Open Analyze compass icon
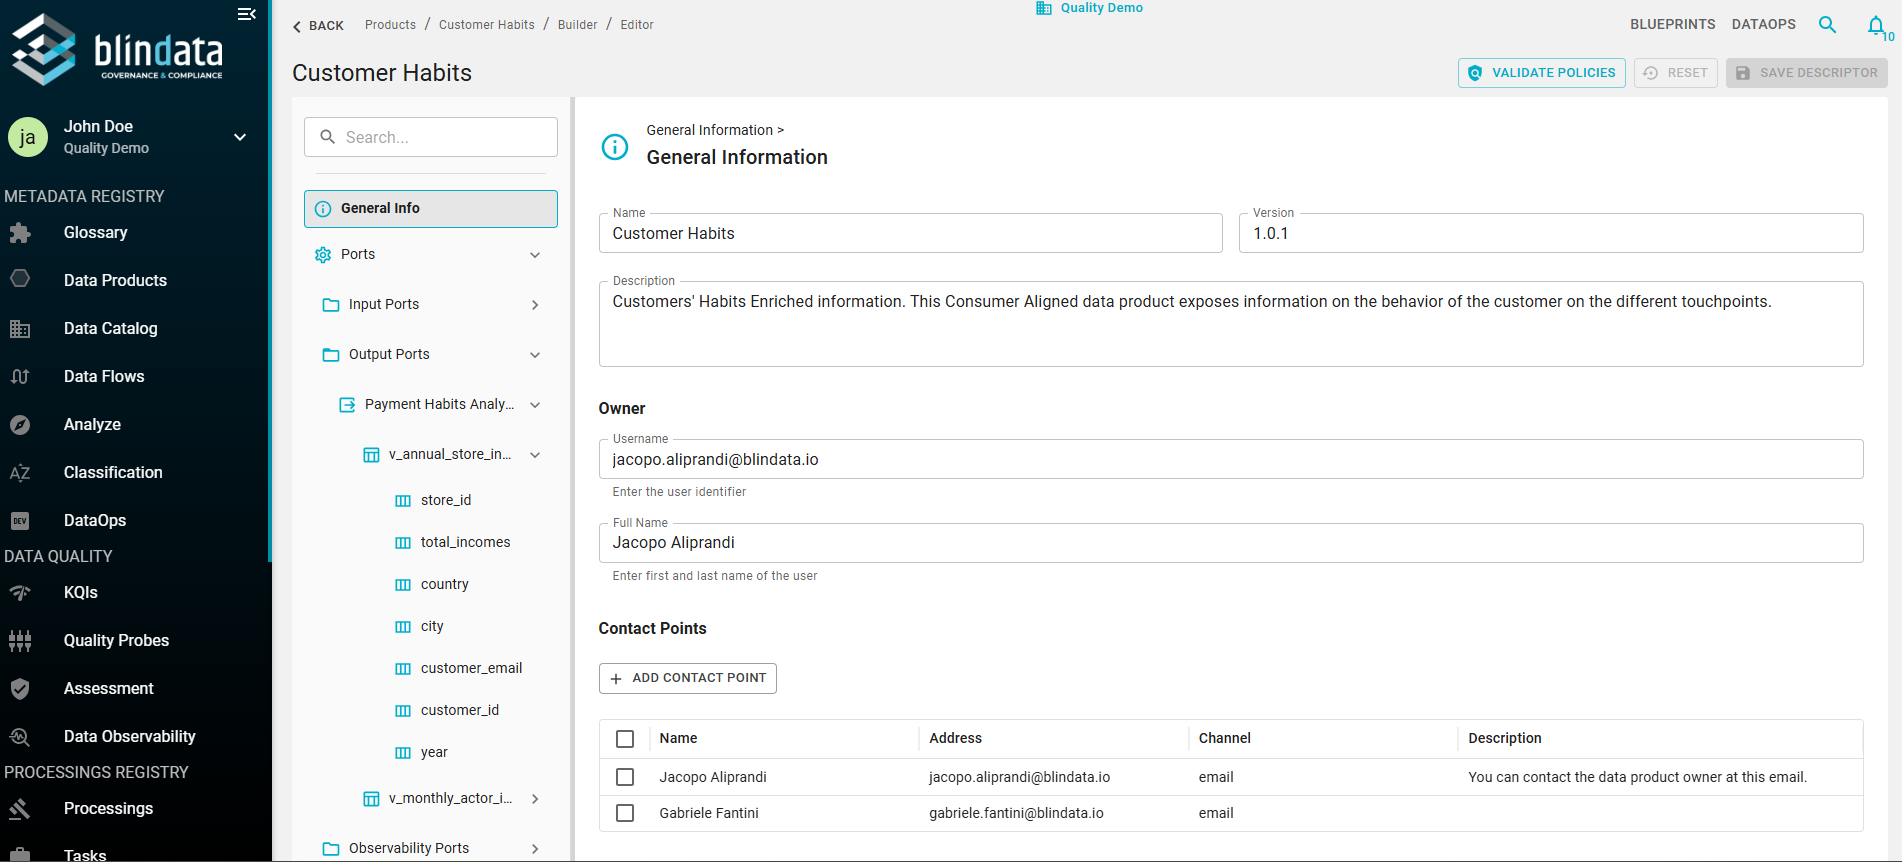Viewport: 1902px width, 862px height. tap(20, 425)
